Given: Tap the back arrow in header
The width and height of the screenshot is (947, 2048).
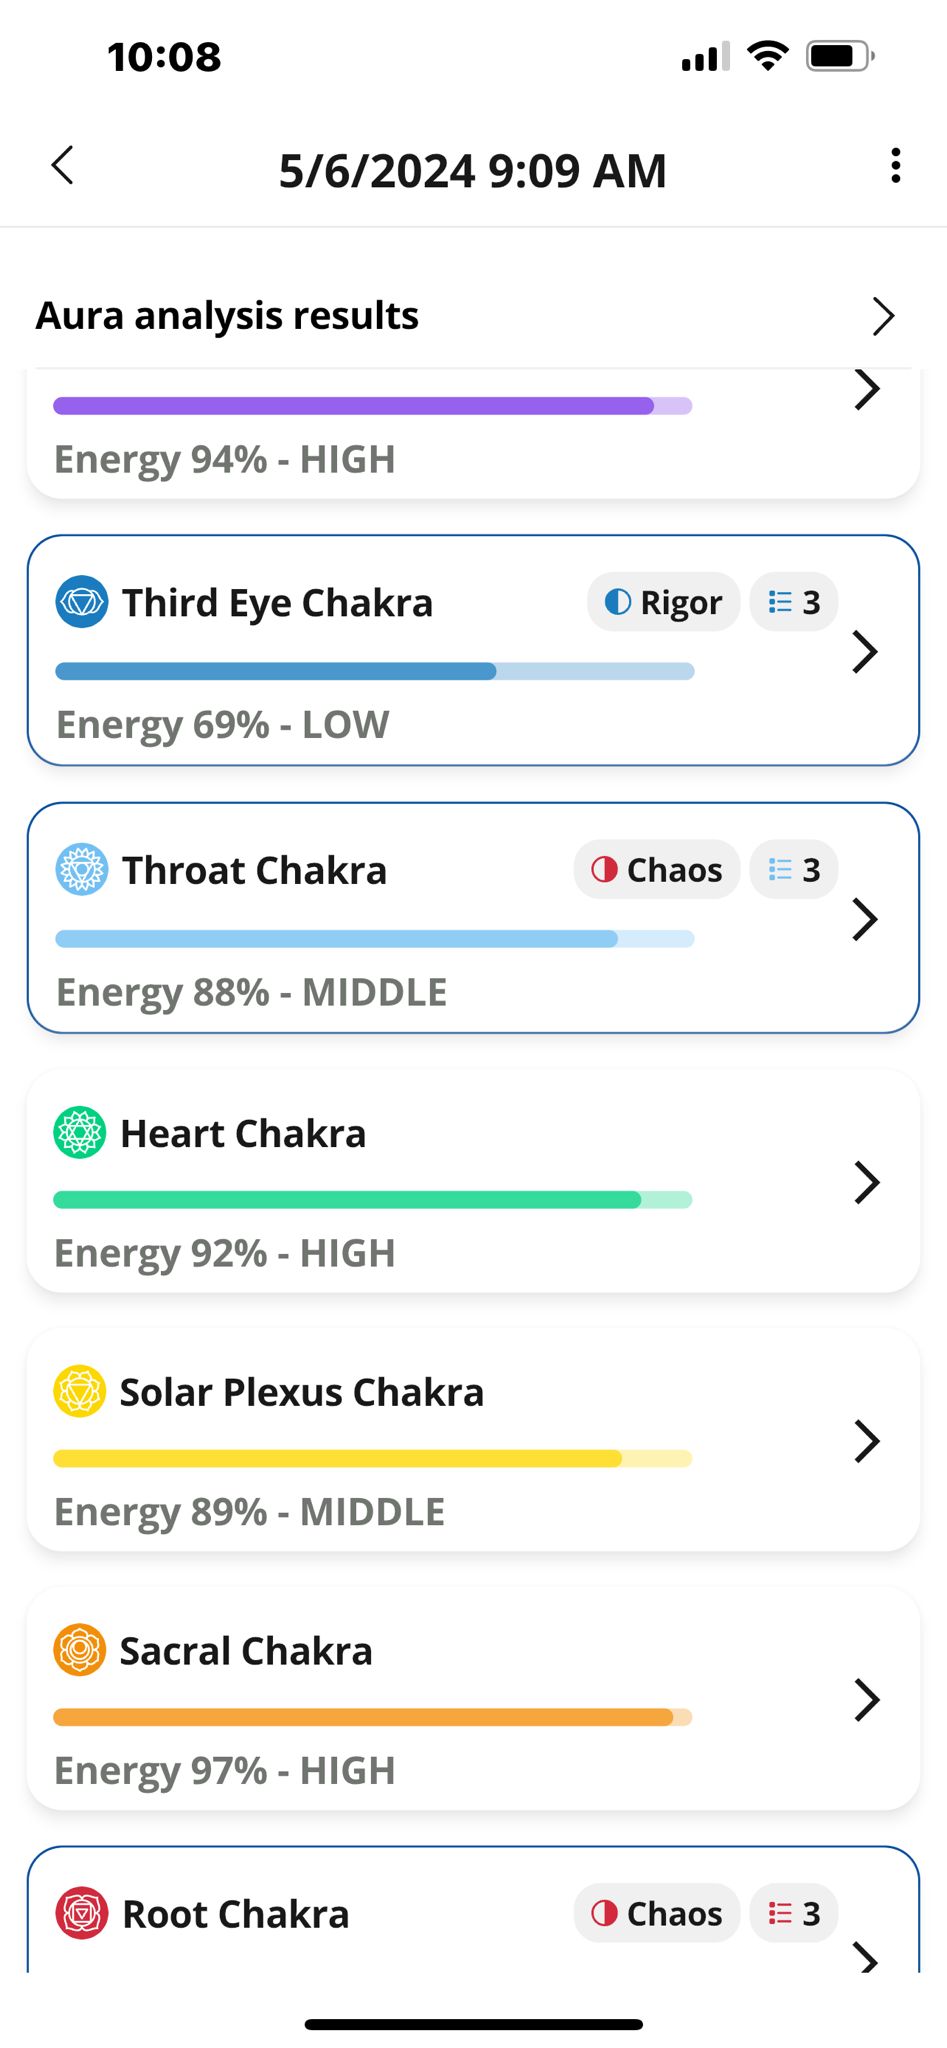Looking at the screenshot, I should (x=63, y=166).
